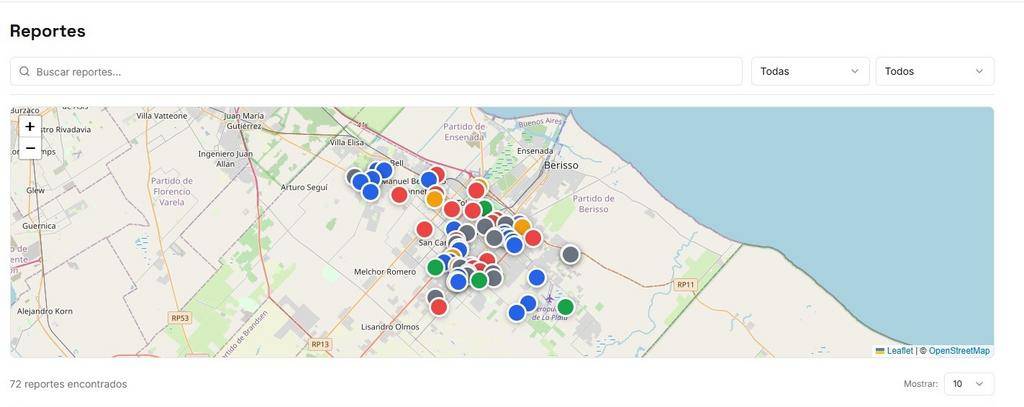Click the red marker right of the eastern orange marker
The height and width of the screenshot is (407, 1024).
coord(533,238)
